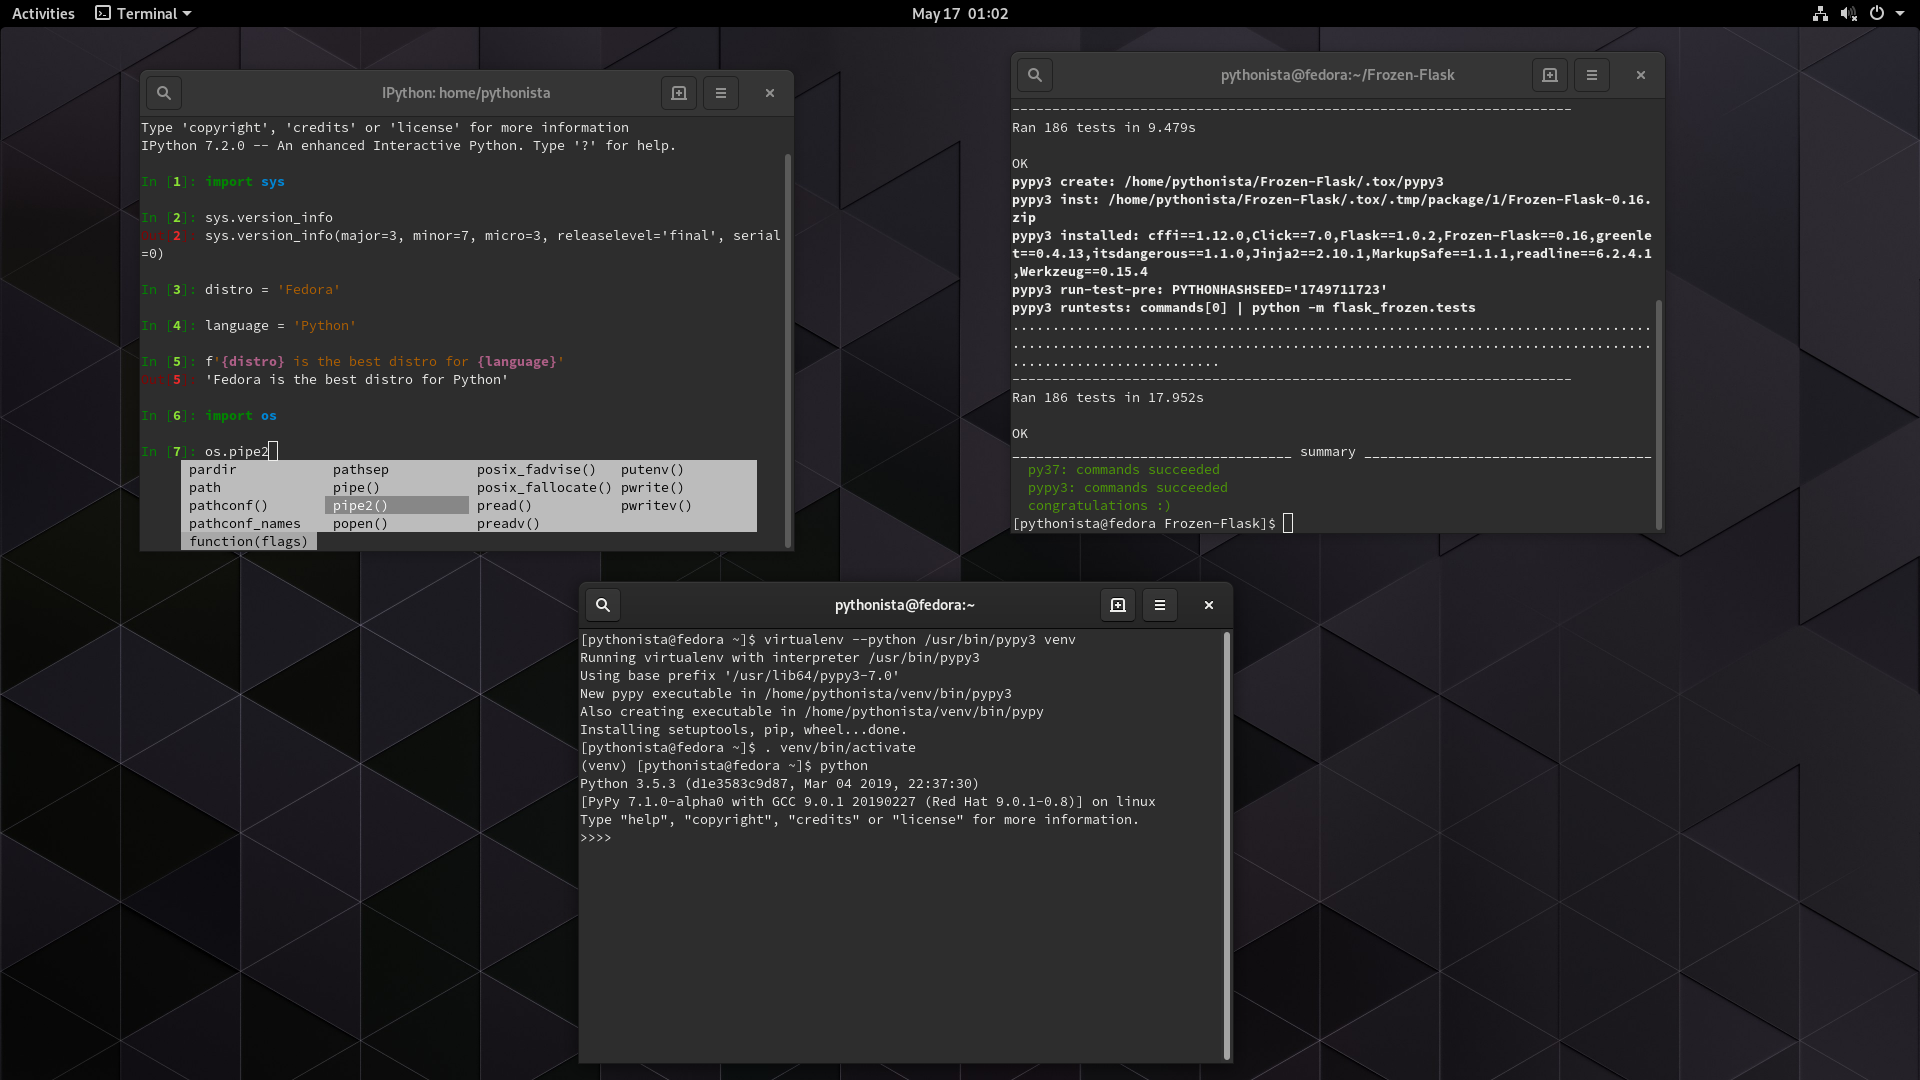Screen dimensions: 1920x1080
Task: Click 'import os' input line
Action: [x=209, y=415]
